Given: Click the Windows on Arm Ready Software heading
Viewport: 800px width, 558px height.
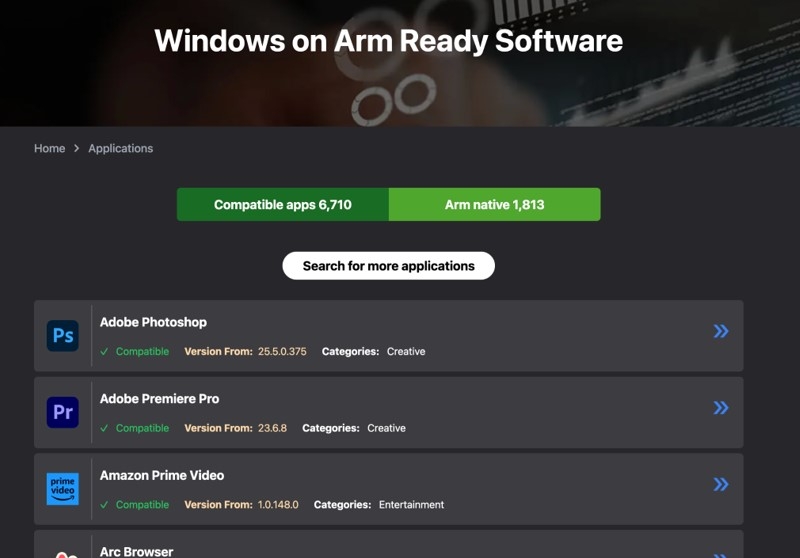Looking at the screenshot, I should tap(388, 41).
